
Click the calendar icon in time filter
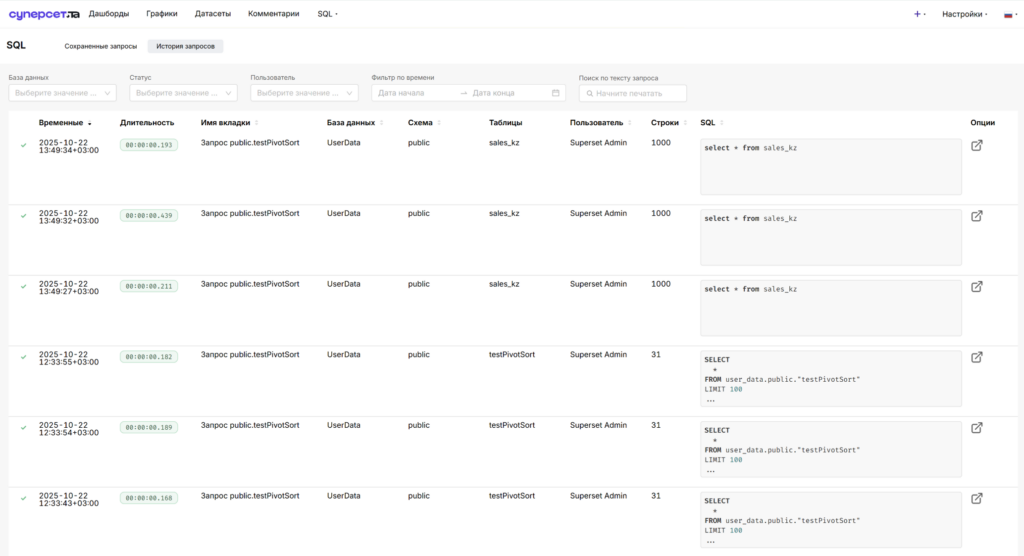[555, 93]
